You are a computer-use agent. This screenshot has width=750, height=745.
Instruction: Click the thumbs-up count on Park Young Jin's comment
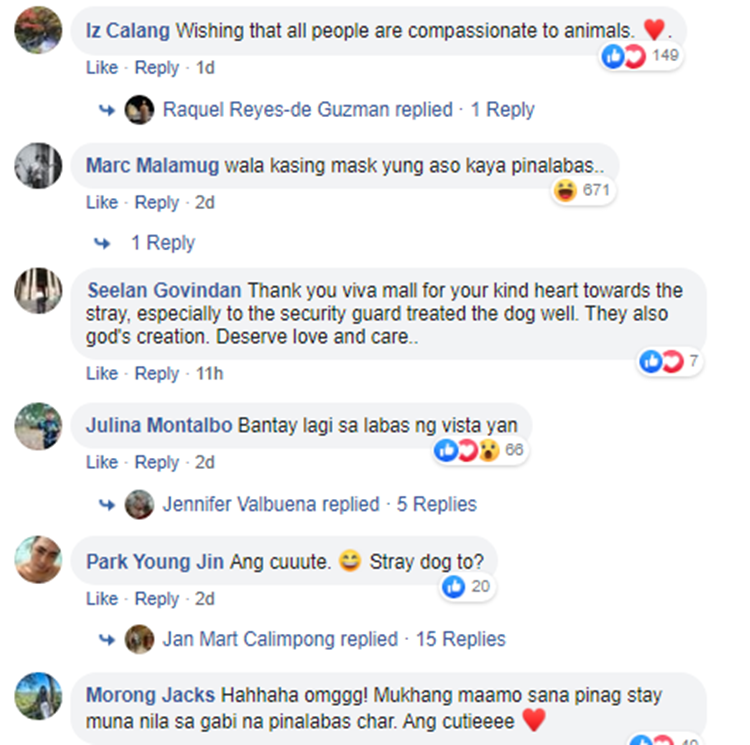click(x=480, y=586)
